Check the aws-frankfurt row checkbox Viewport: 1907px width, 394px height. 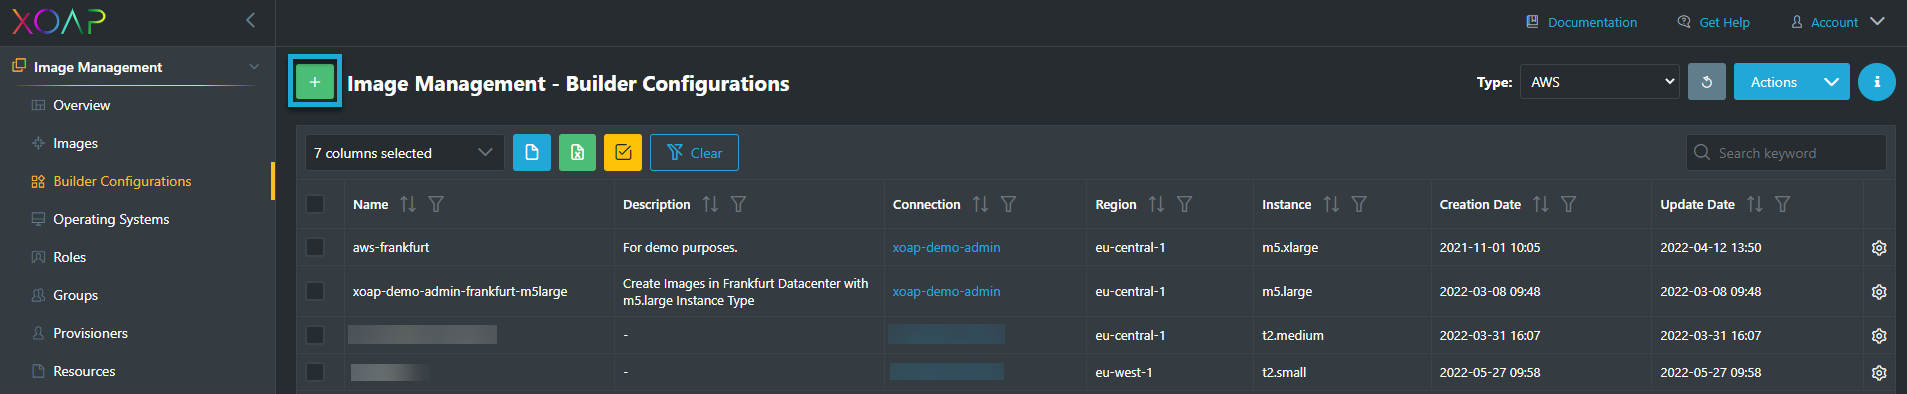[x=315, y=247]
